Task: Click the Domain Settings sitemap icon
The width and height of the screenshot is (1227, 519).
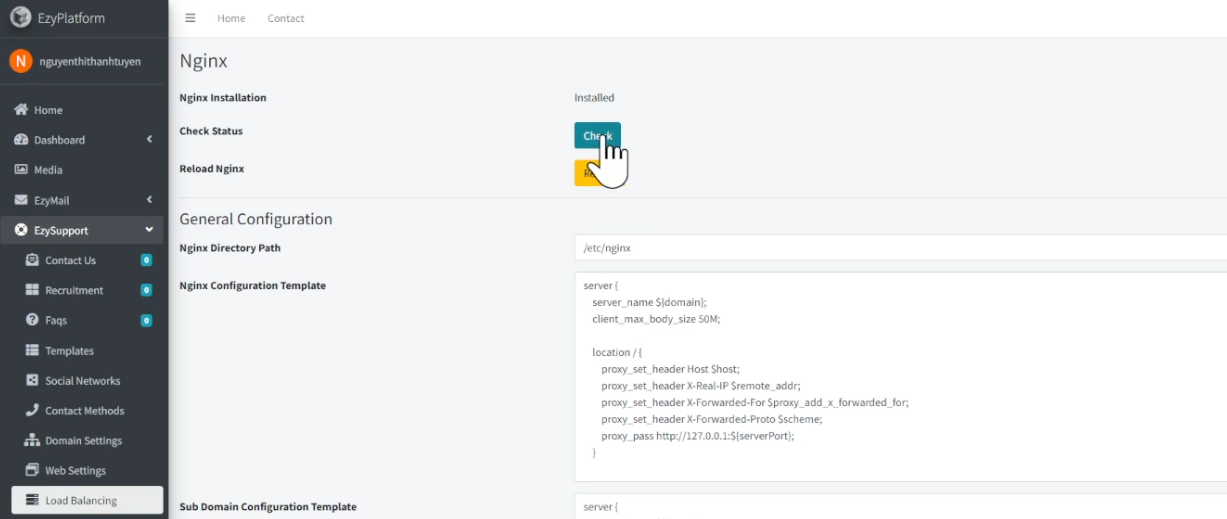Action: pyautogui.click(x=31, y=441)
